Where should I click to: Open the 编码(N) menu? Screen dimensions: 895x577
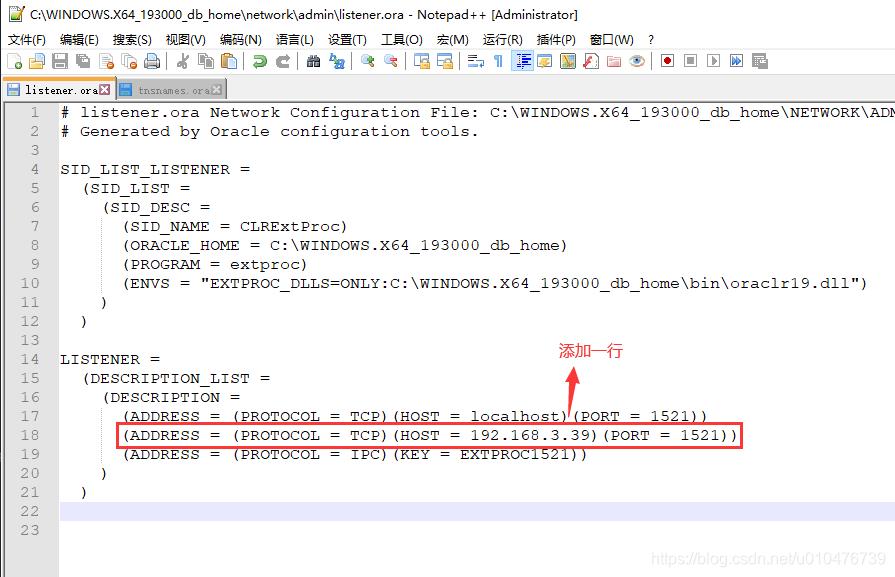pyautogui.click(x=240, y=39)
